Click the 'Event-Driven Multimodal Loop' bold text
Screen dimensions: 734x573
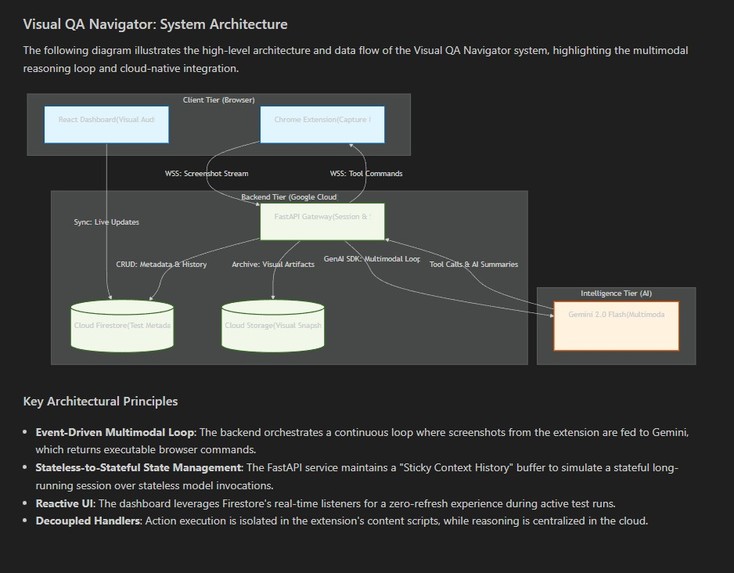(115, 432)
